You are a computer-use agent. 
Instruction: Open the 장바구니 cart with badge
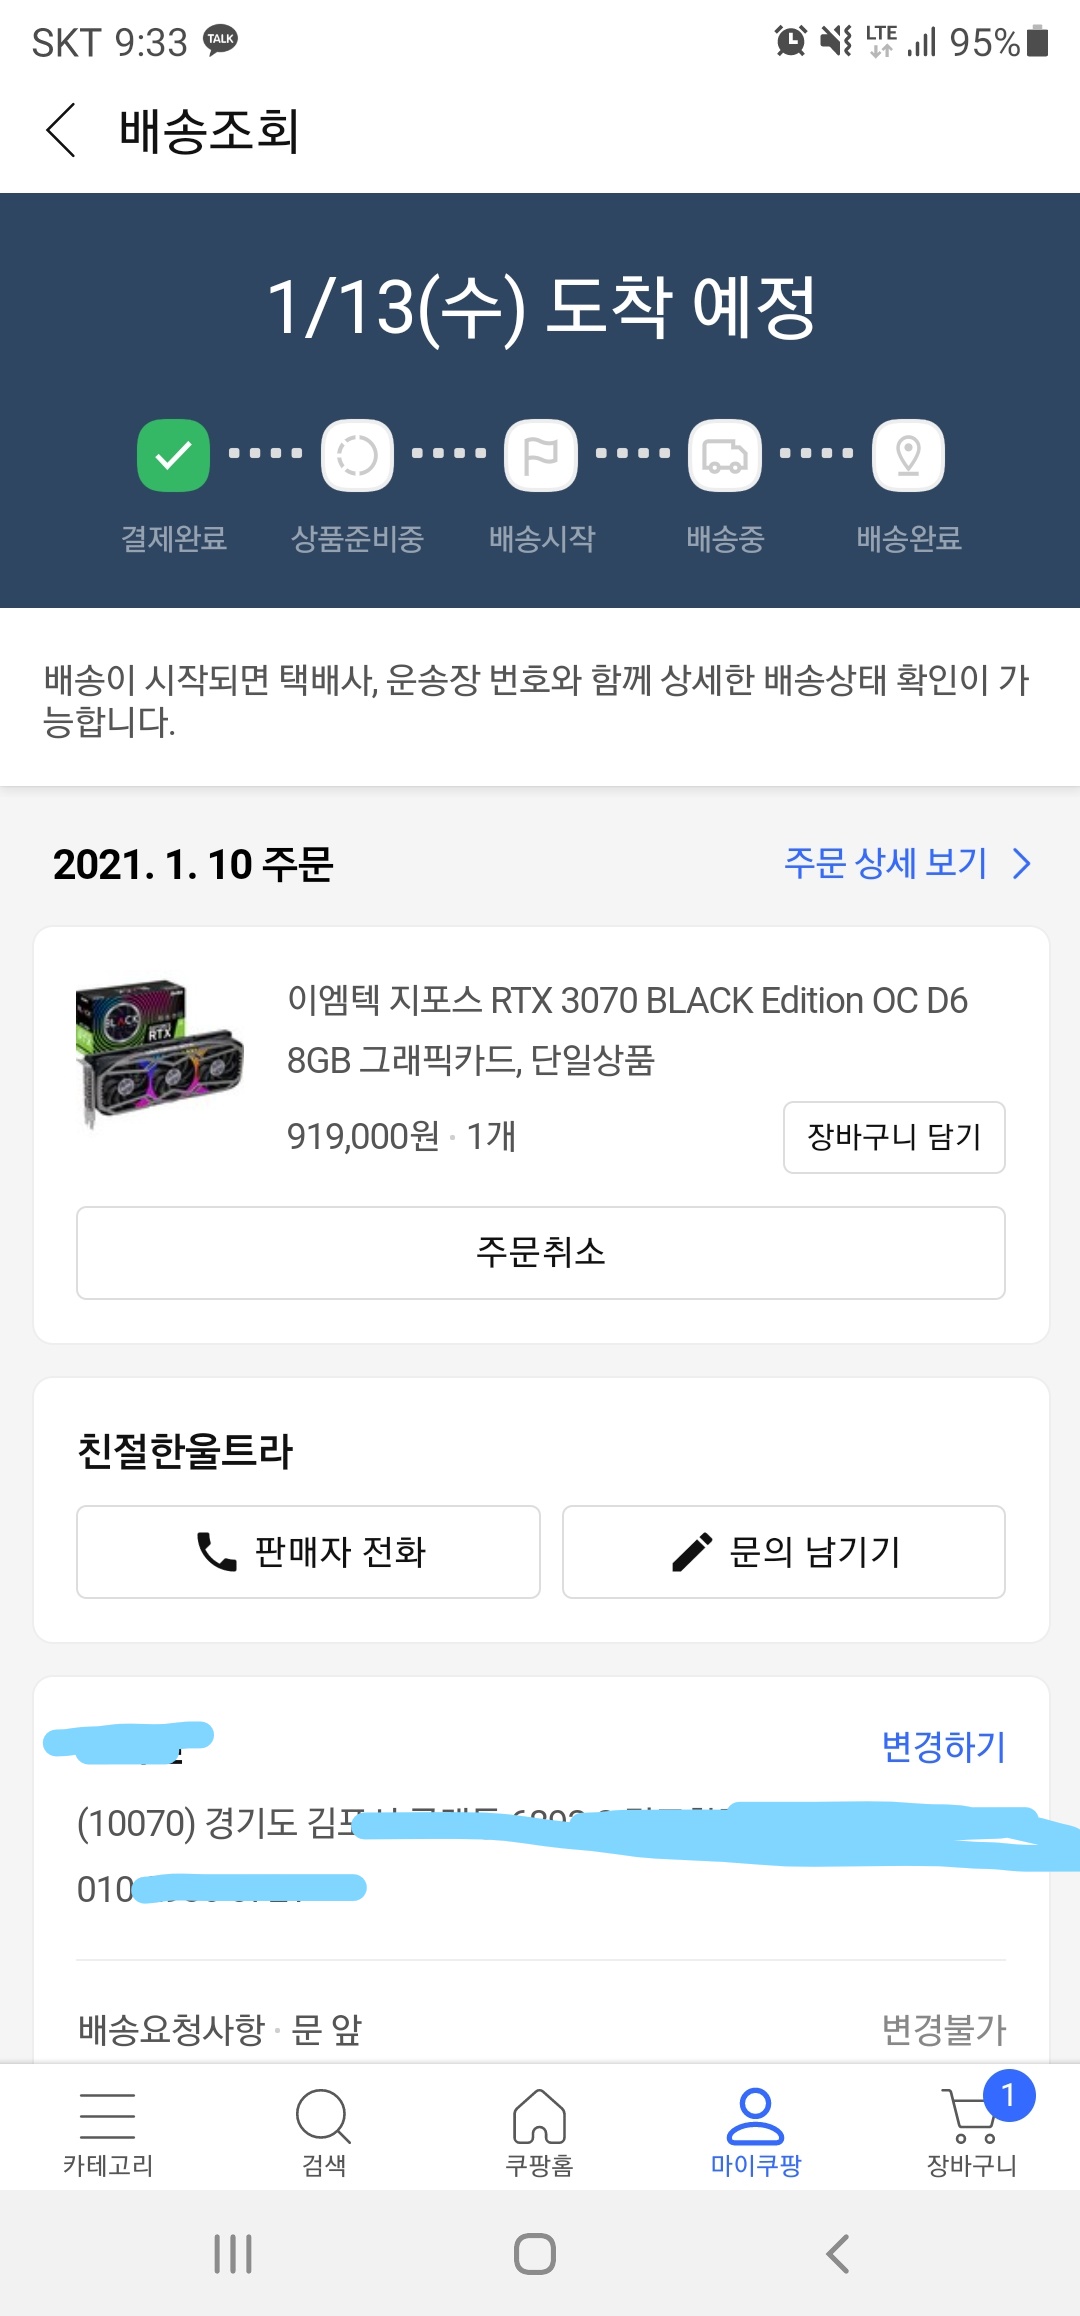(x=972, y=2132)
